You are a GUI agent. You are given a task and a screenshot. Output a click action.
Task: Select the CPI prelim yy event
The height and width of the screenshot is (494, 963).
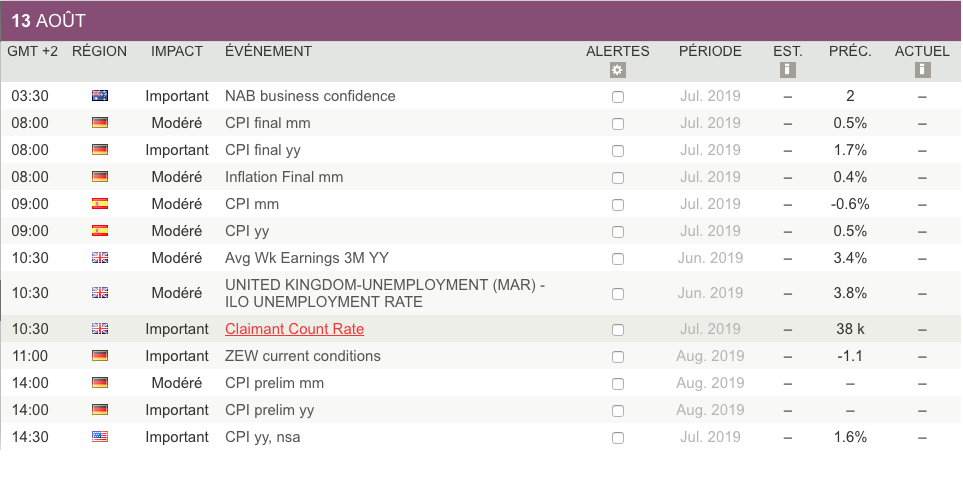(269, 410)
